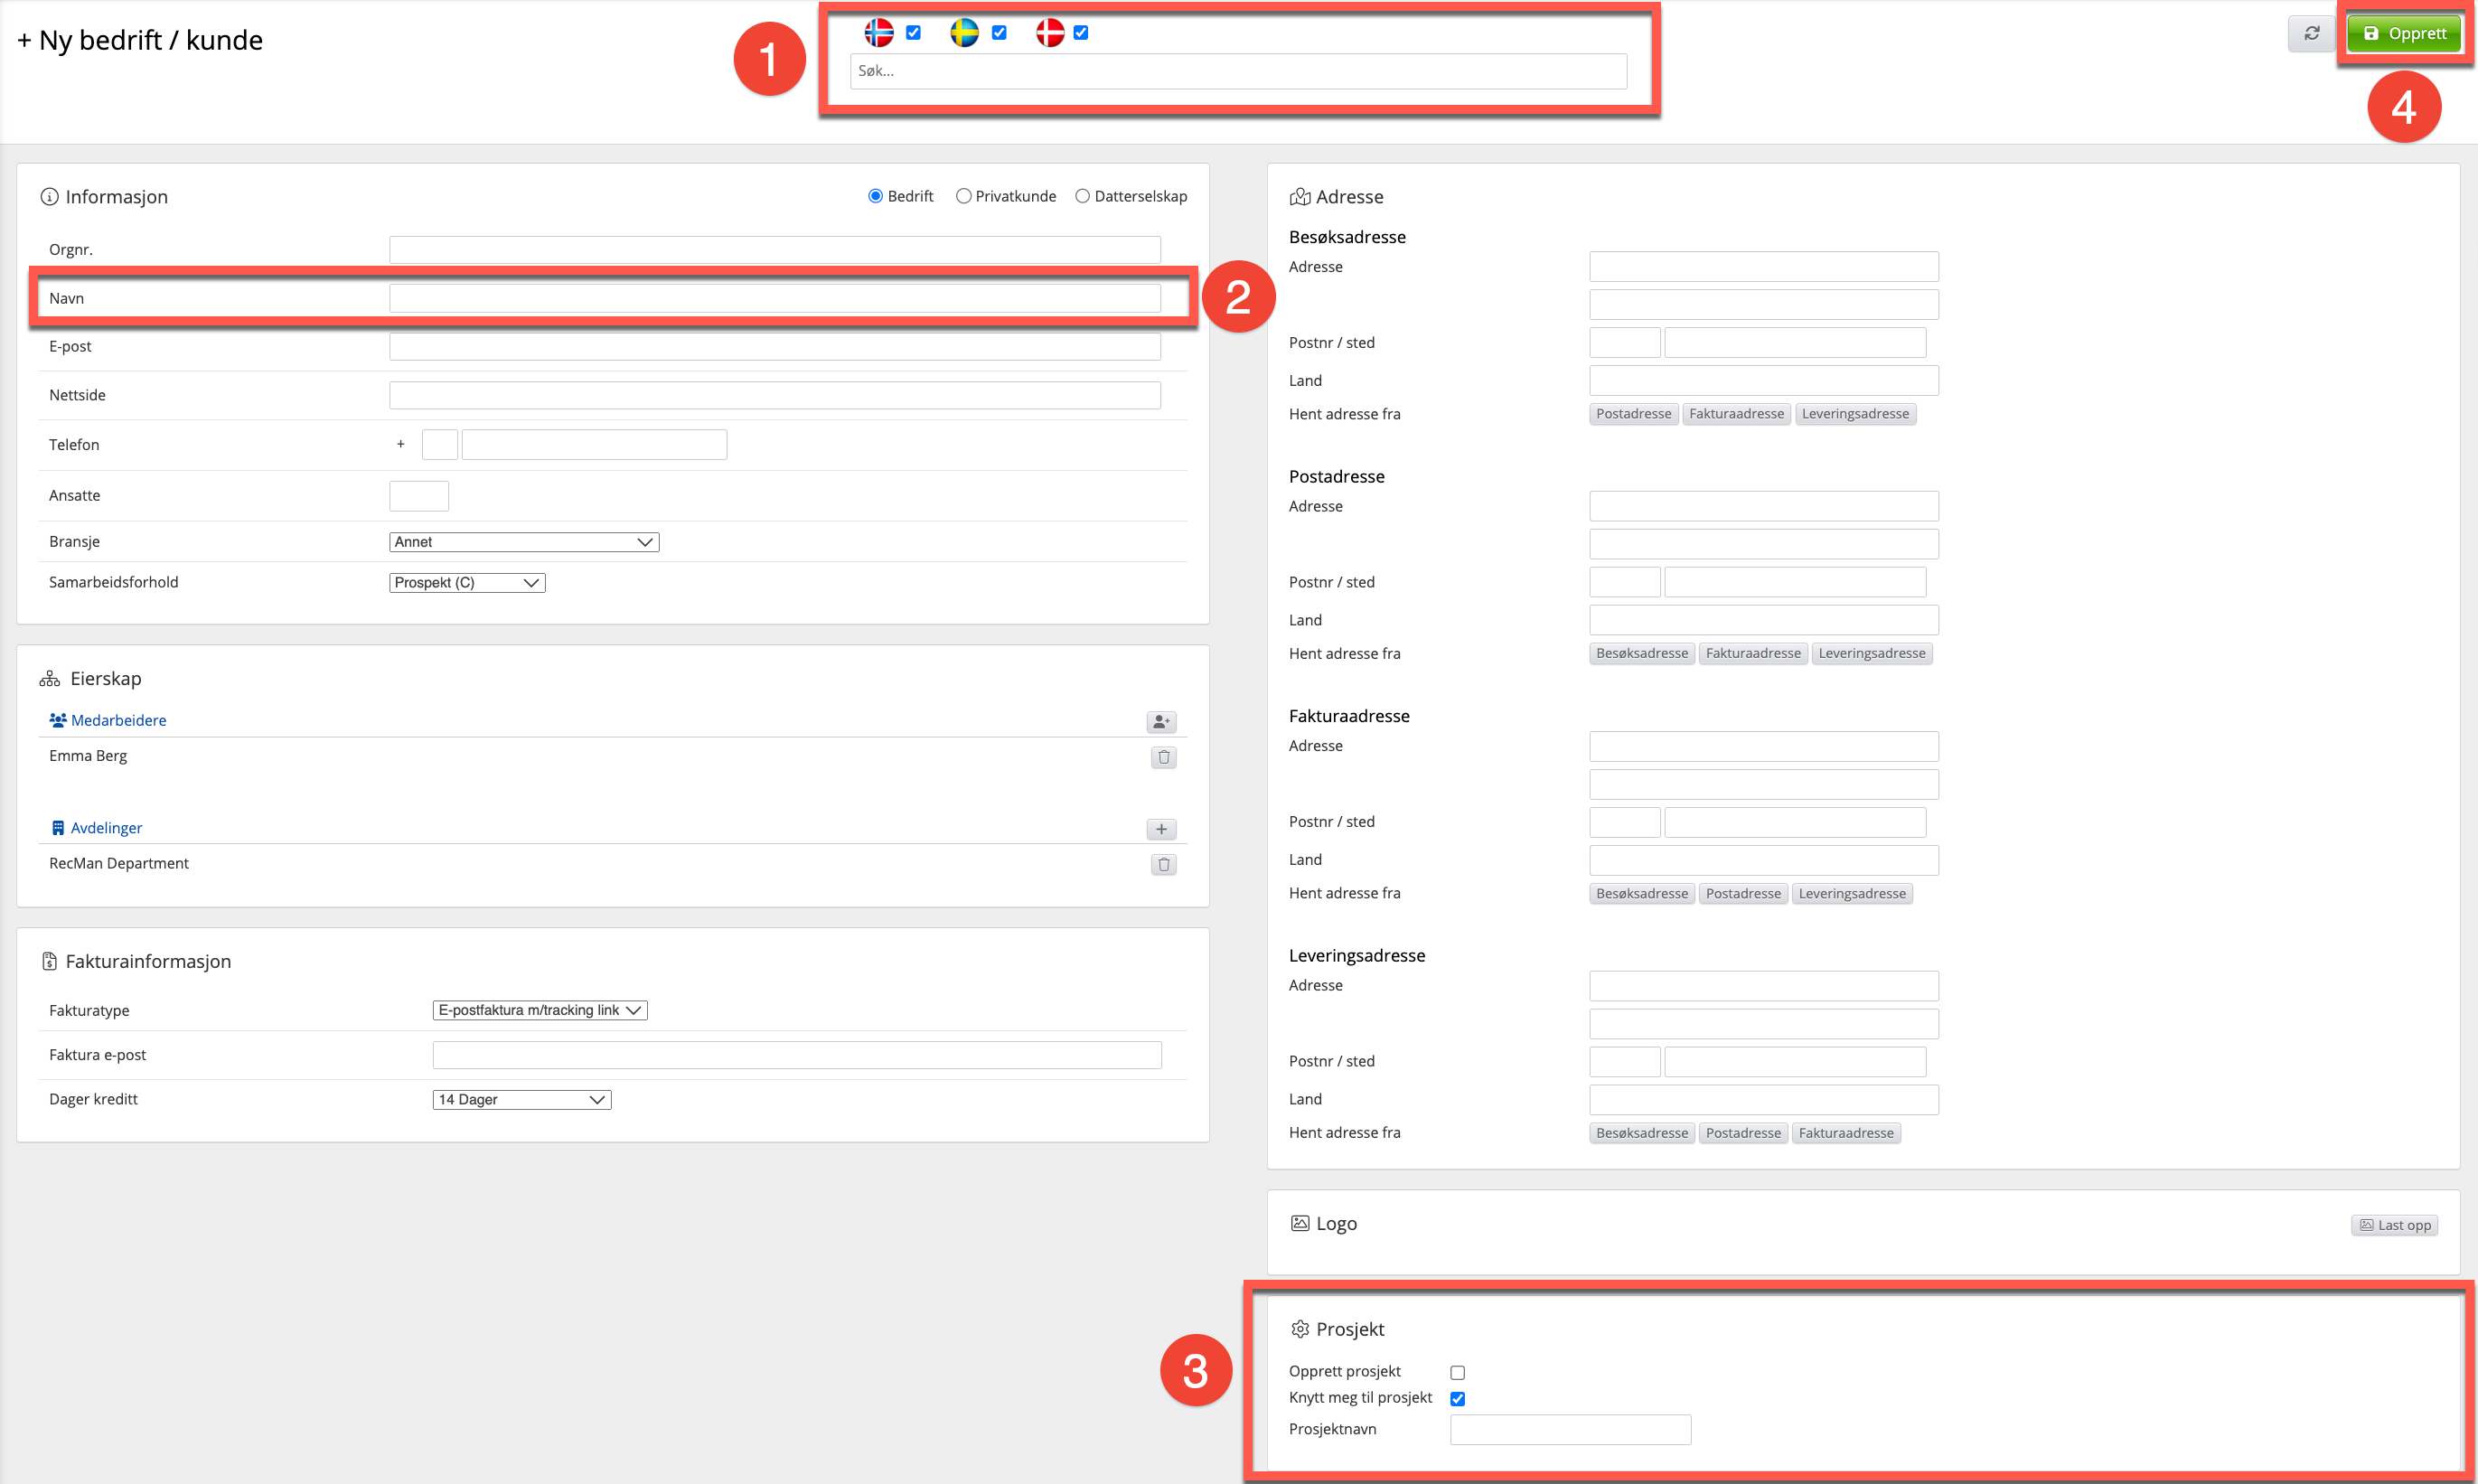Screen dimensions: 2478x1484
Task: Click the Norwegian flag icon
Action: click(879, 33)
